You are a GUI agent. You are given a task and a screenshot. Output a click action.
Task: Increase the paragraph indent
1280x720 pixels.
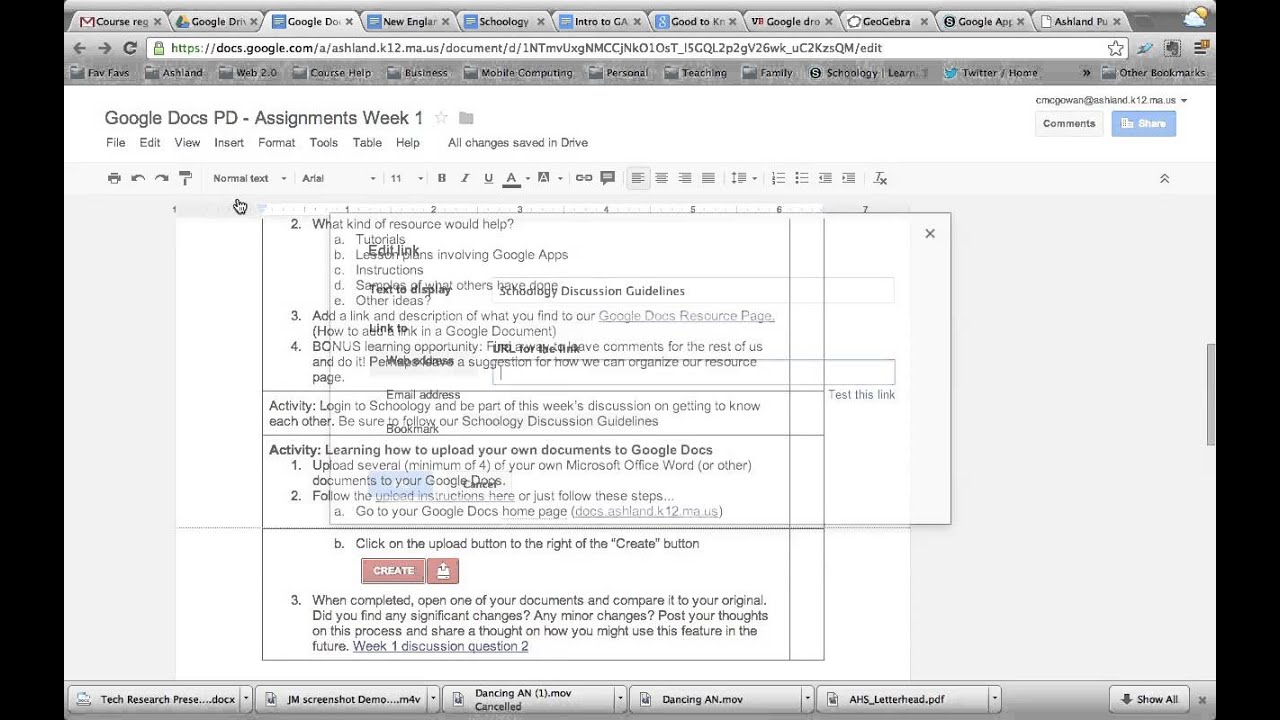click(848, 178)
